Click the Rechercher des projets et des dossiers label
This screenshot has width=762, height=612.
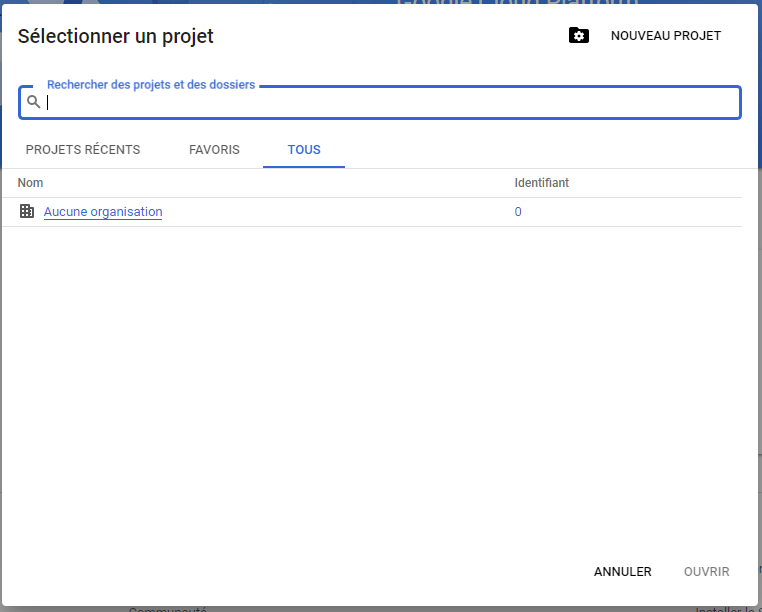[x=151, y=85]
